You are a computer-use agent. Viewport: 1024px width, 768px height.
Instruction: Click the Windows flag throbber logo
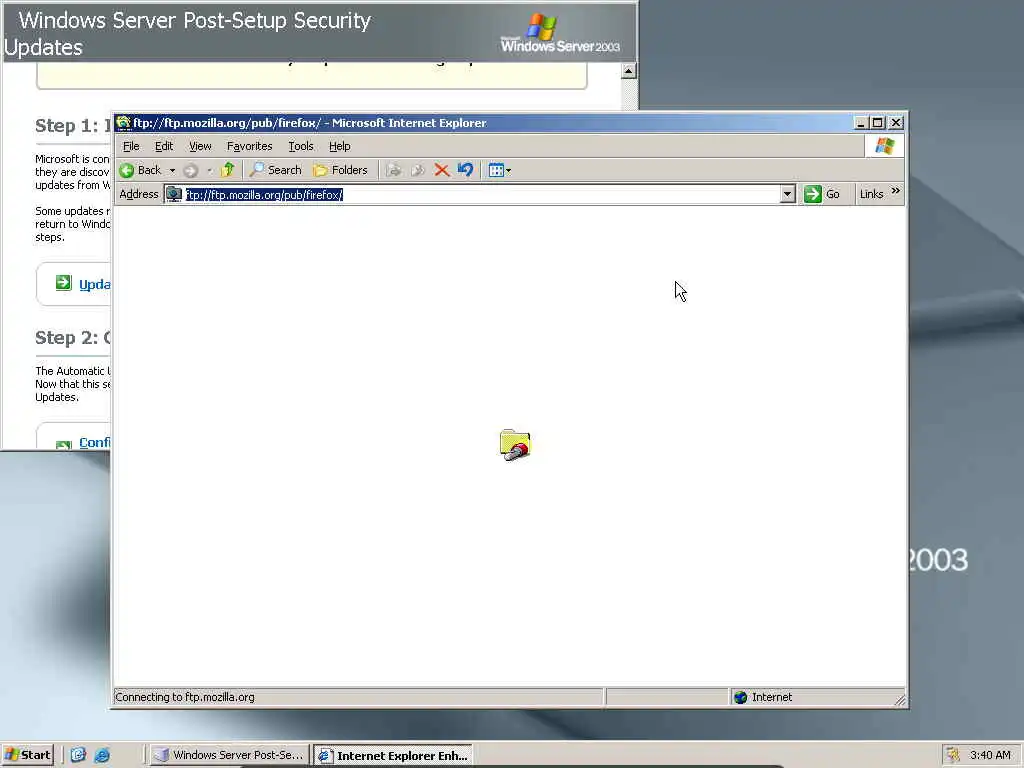pyautogui.click(x=884, y=146)
